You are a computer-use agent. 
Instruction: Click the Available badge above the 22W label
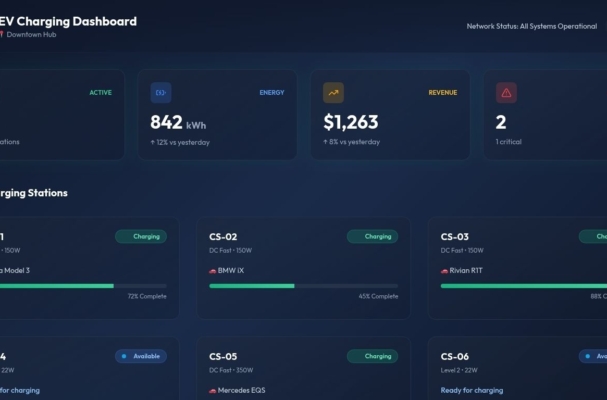click(141, 356)
